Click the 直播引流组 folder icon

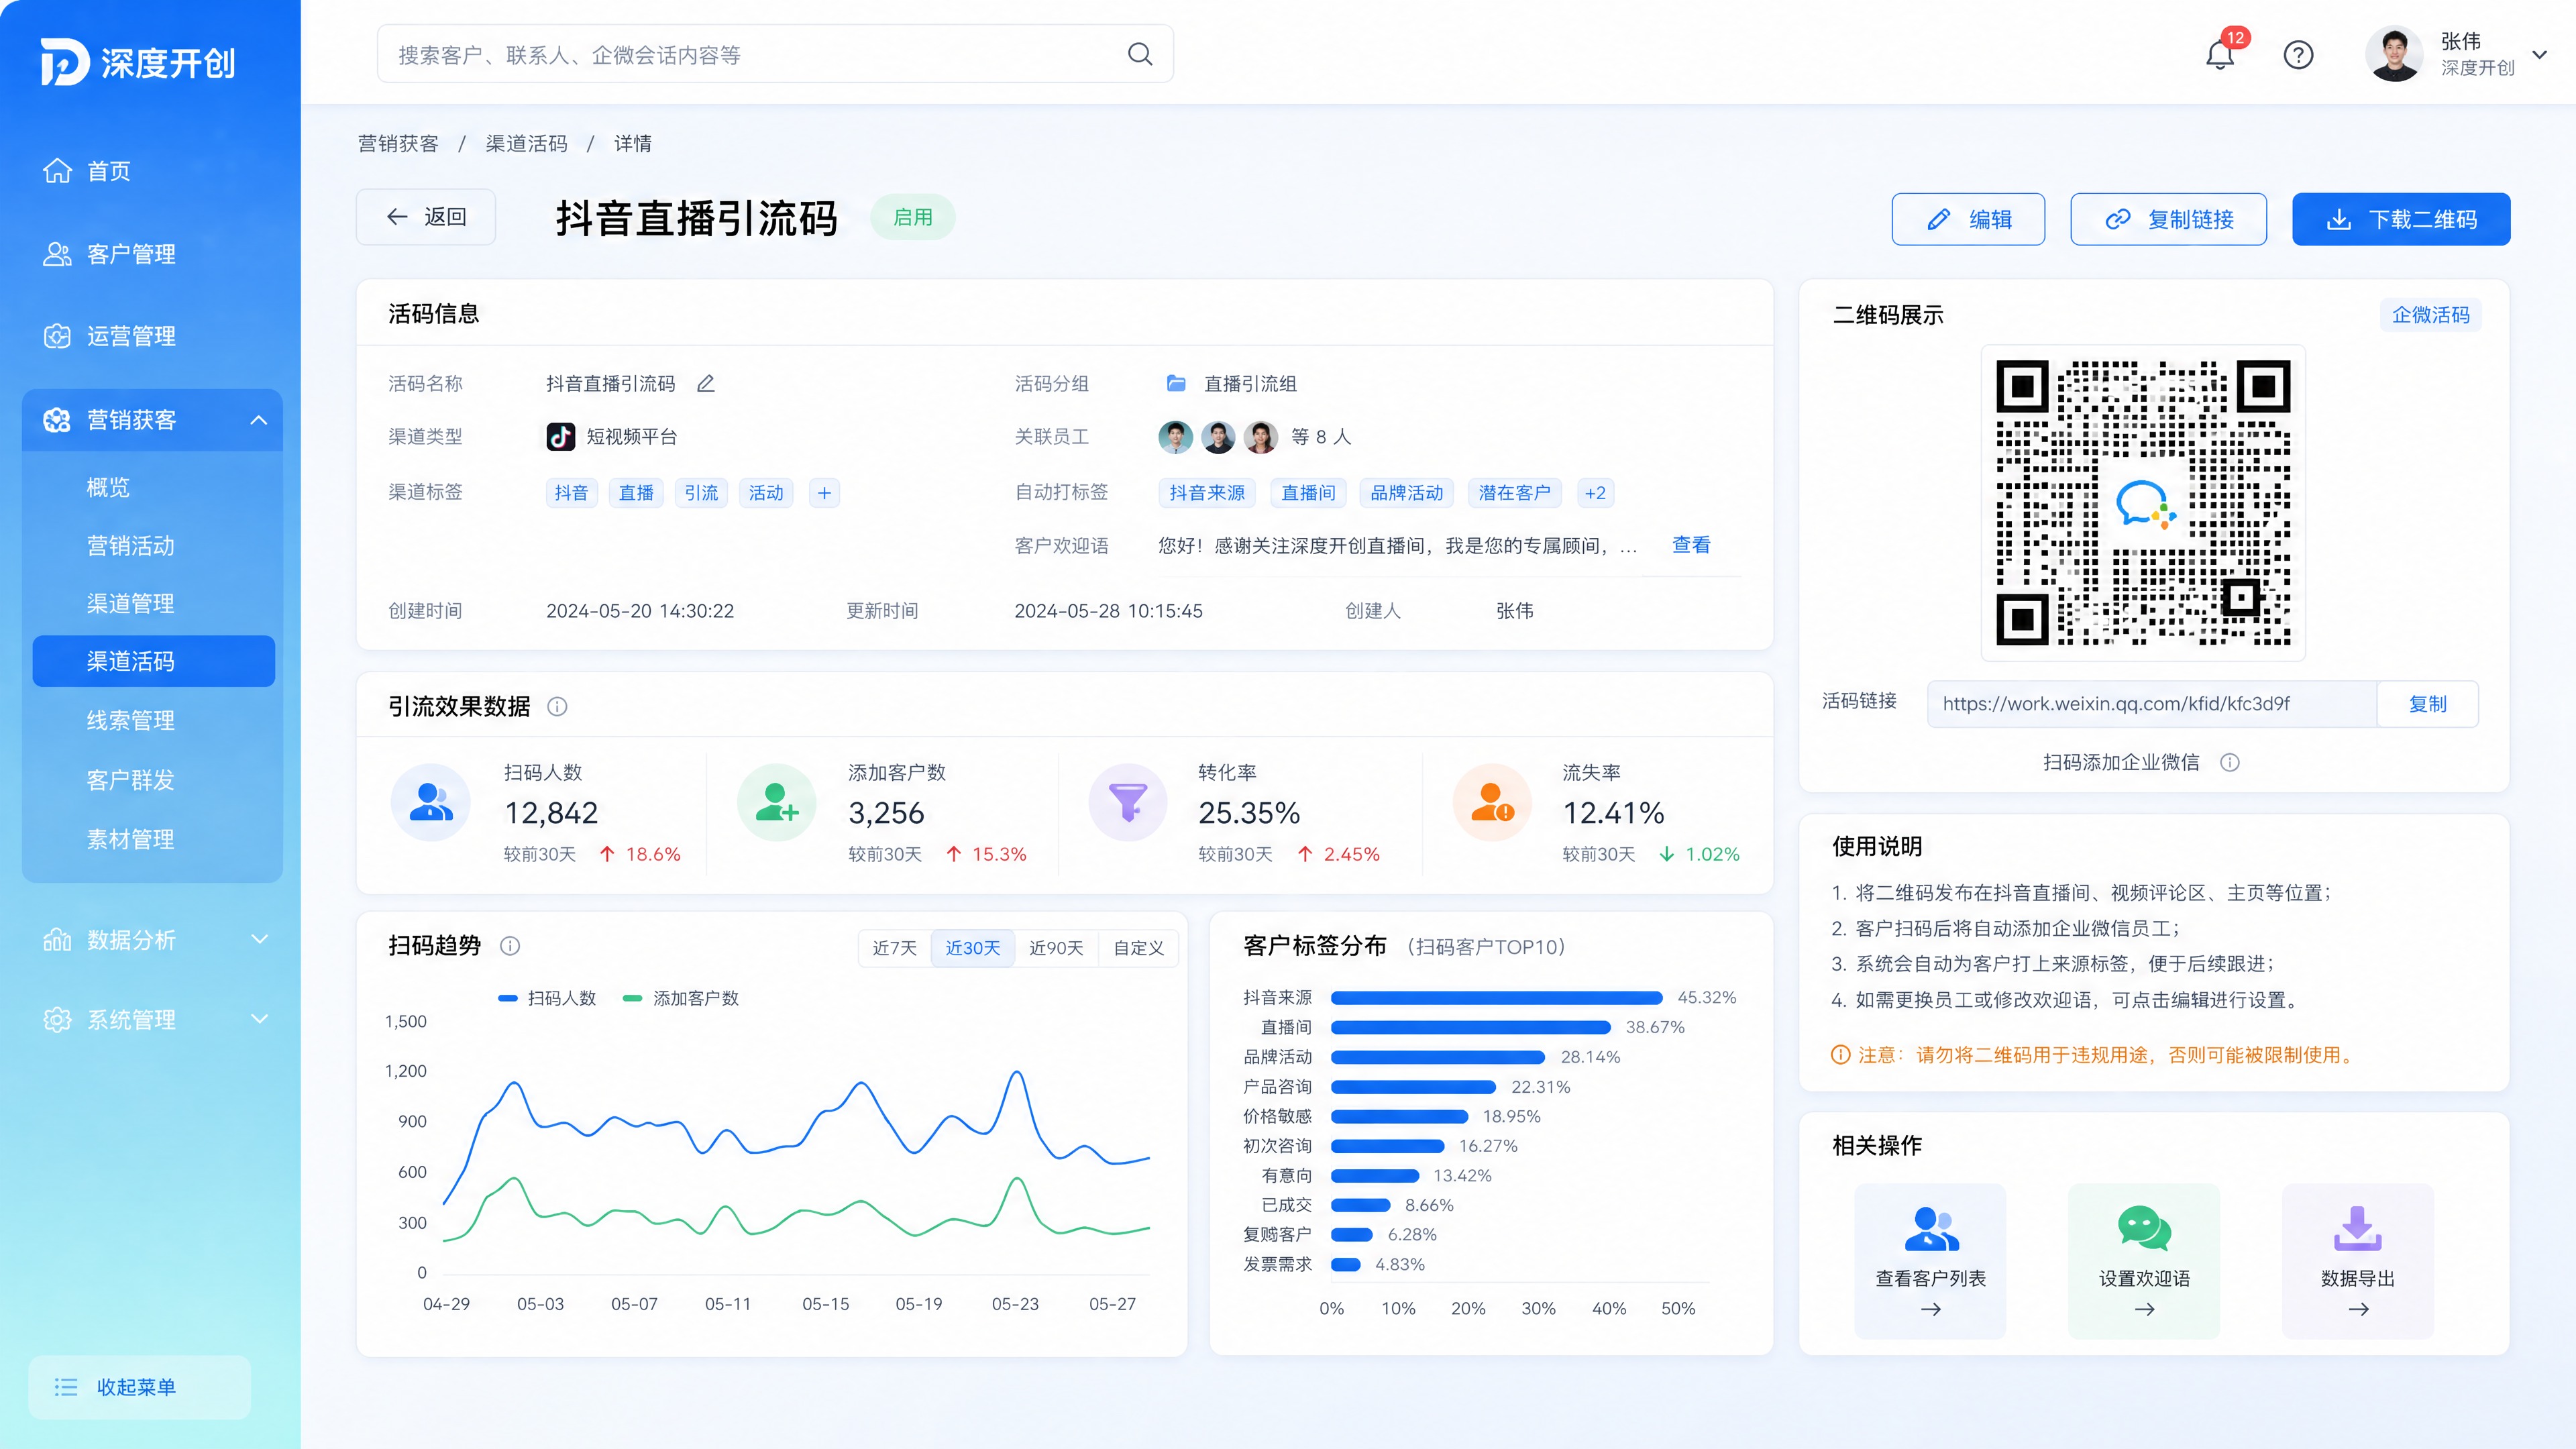1176,383
